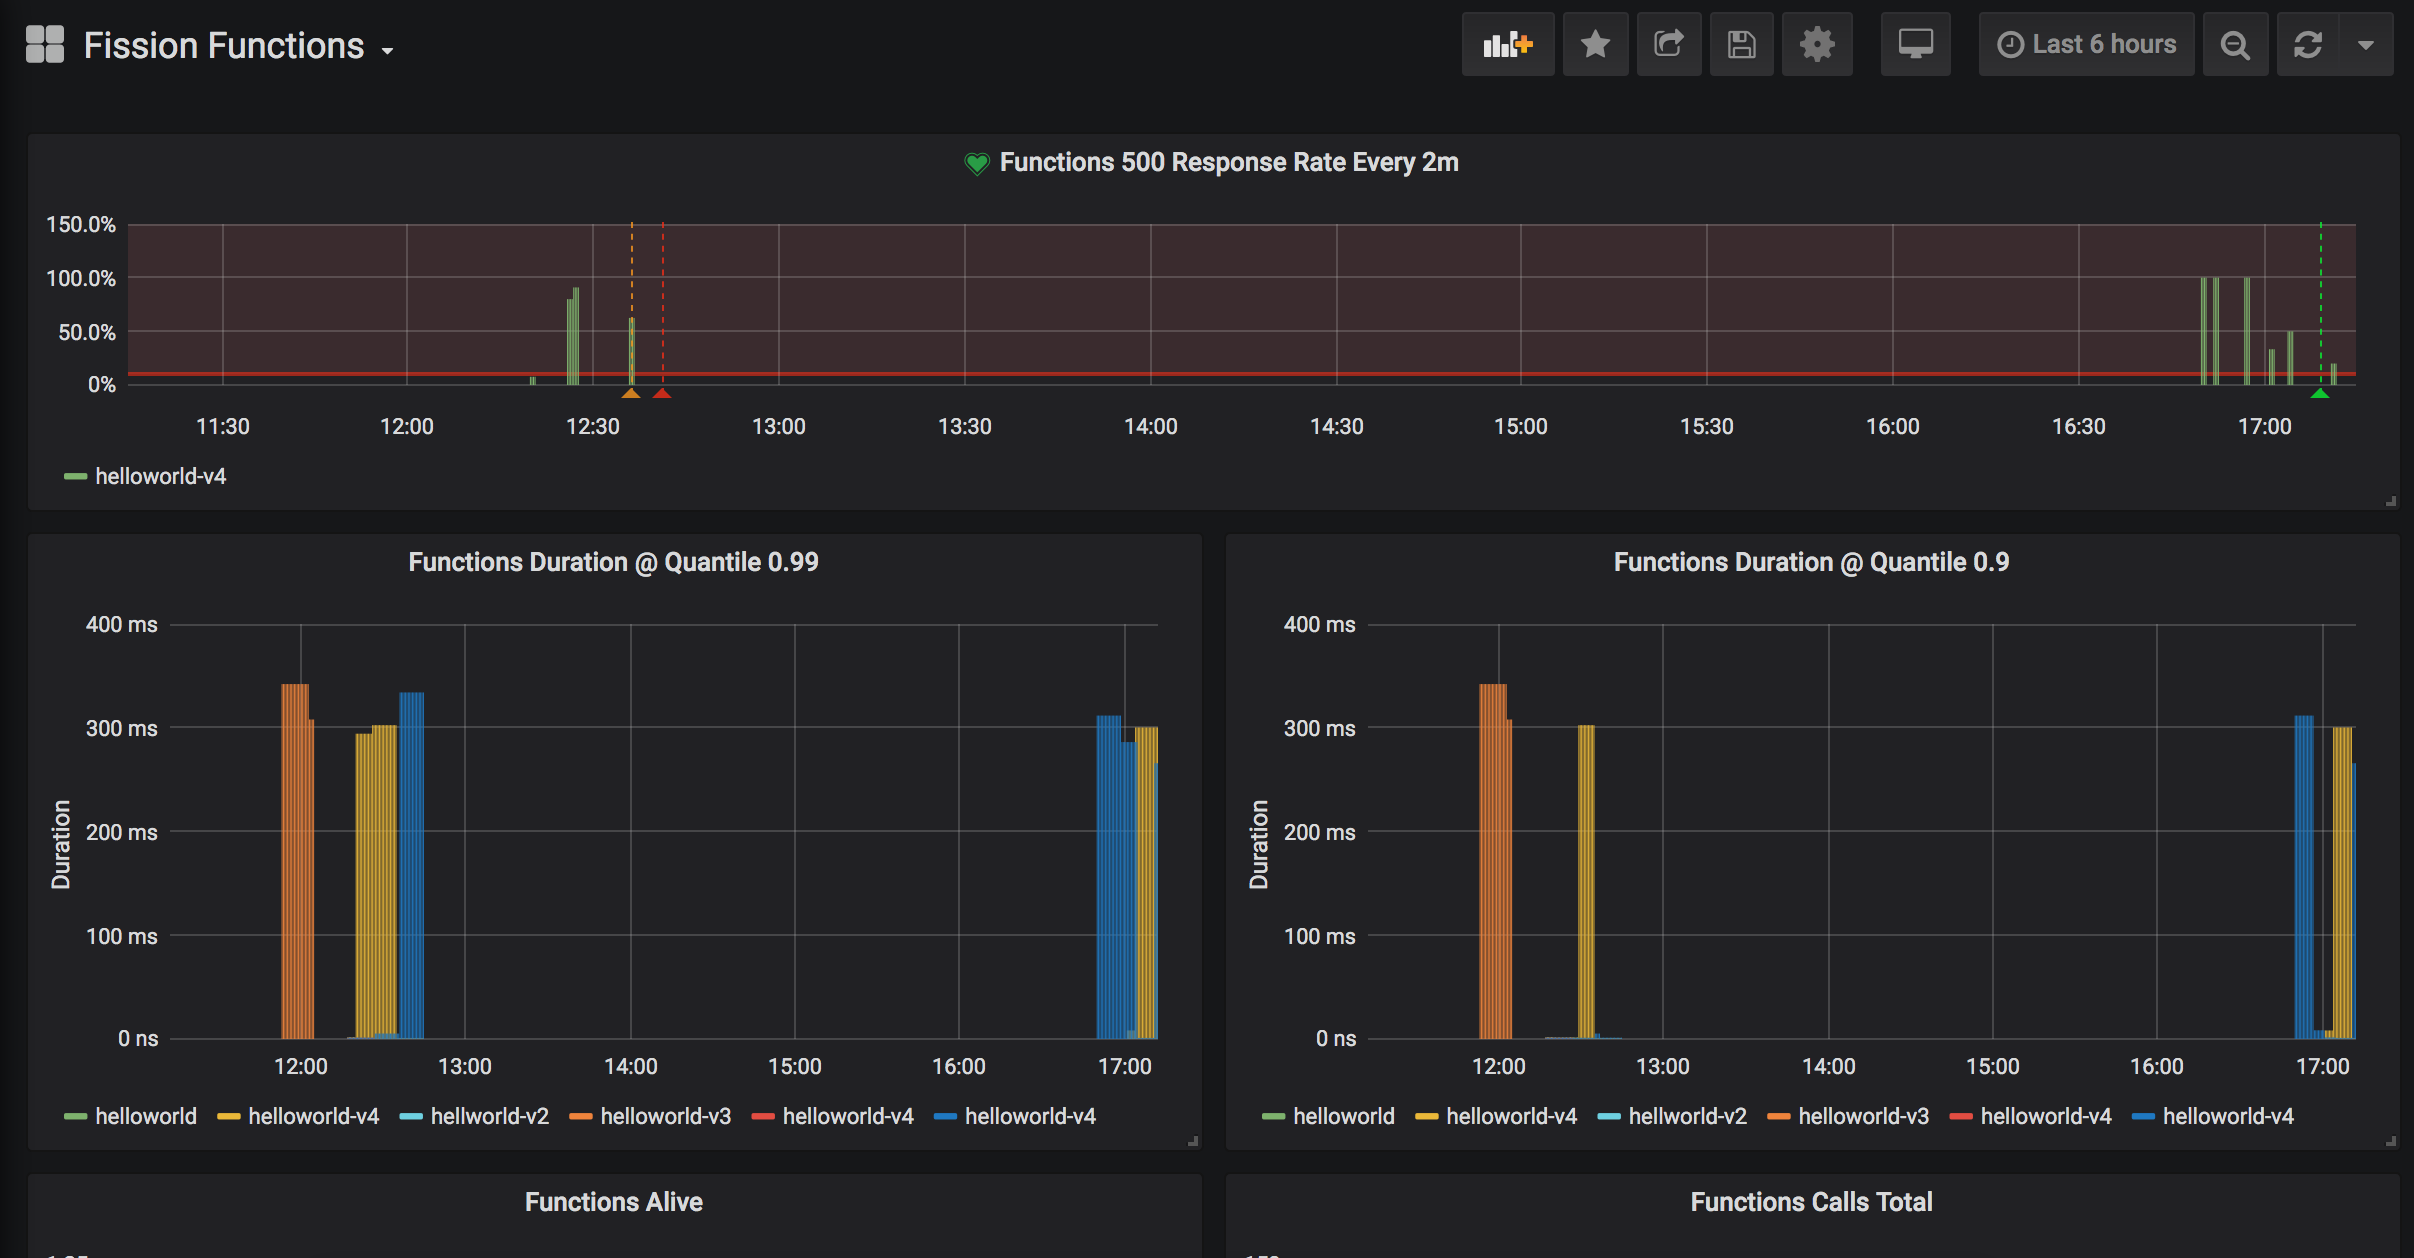The width and height of the screenshot is (2414, 1258).
Task: Toggle helloworld-v4 series in 500 Response panel legend
Action: [x=159, y=476]
